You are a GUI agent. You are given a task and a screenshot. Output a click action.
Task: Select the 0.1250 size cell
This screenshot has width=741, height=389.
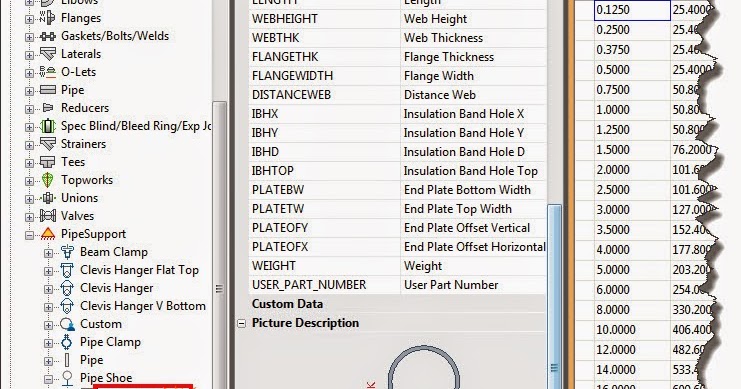[632, 10]
